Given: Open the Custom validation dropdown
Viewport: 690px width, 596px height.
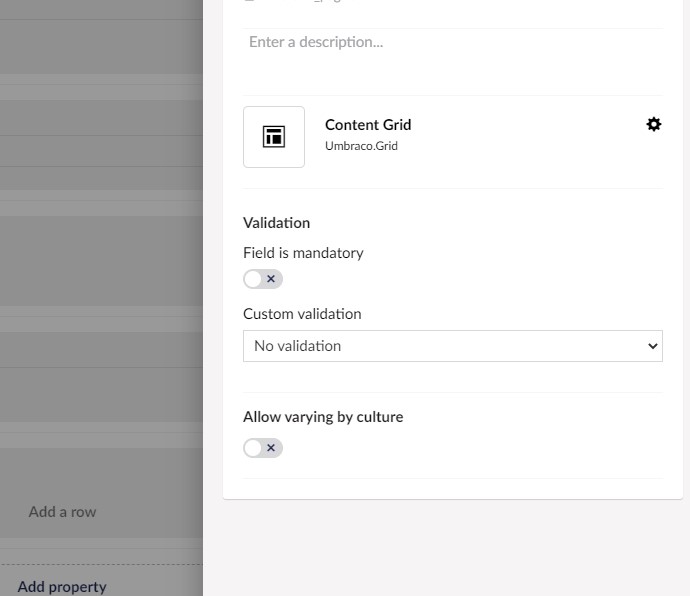Looking at the screenshot, I should click(453, 346).
